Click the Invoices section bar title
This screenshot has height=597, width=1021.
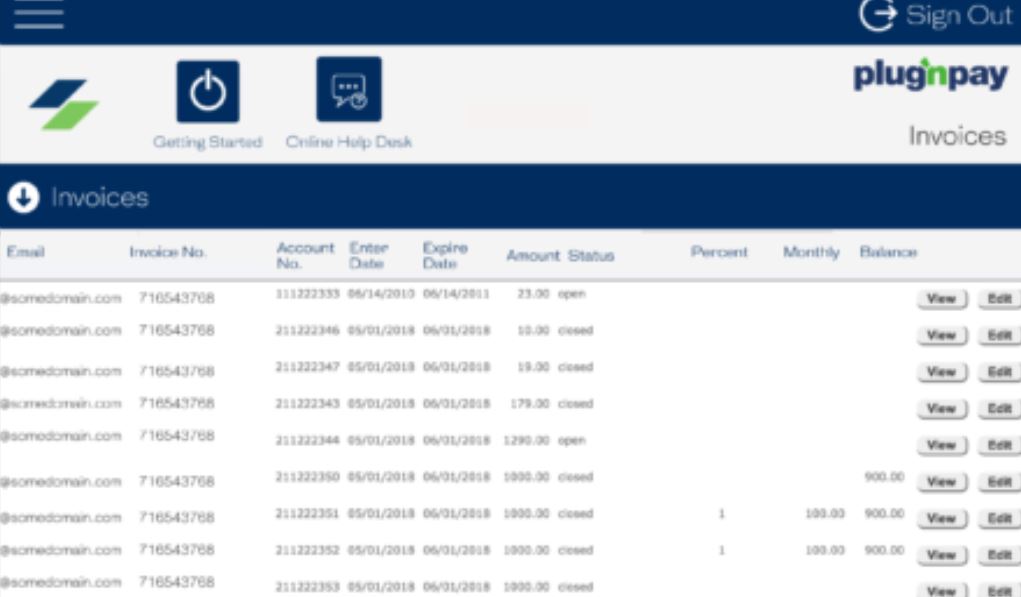[100, 197]
